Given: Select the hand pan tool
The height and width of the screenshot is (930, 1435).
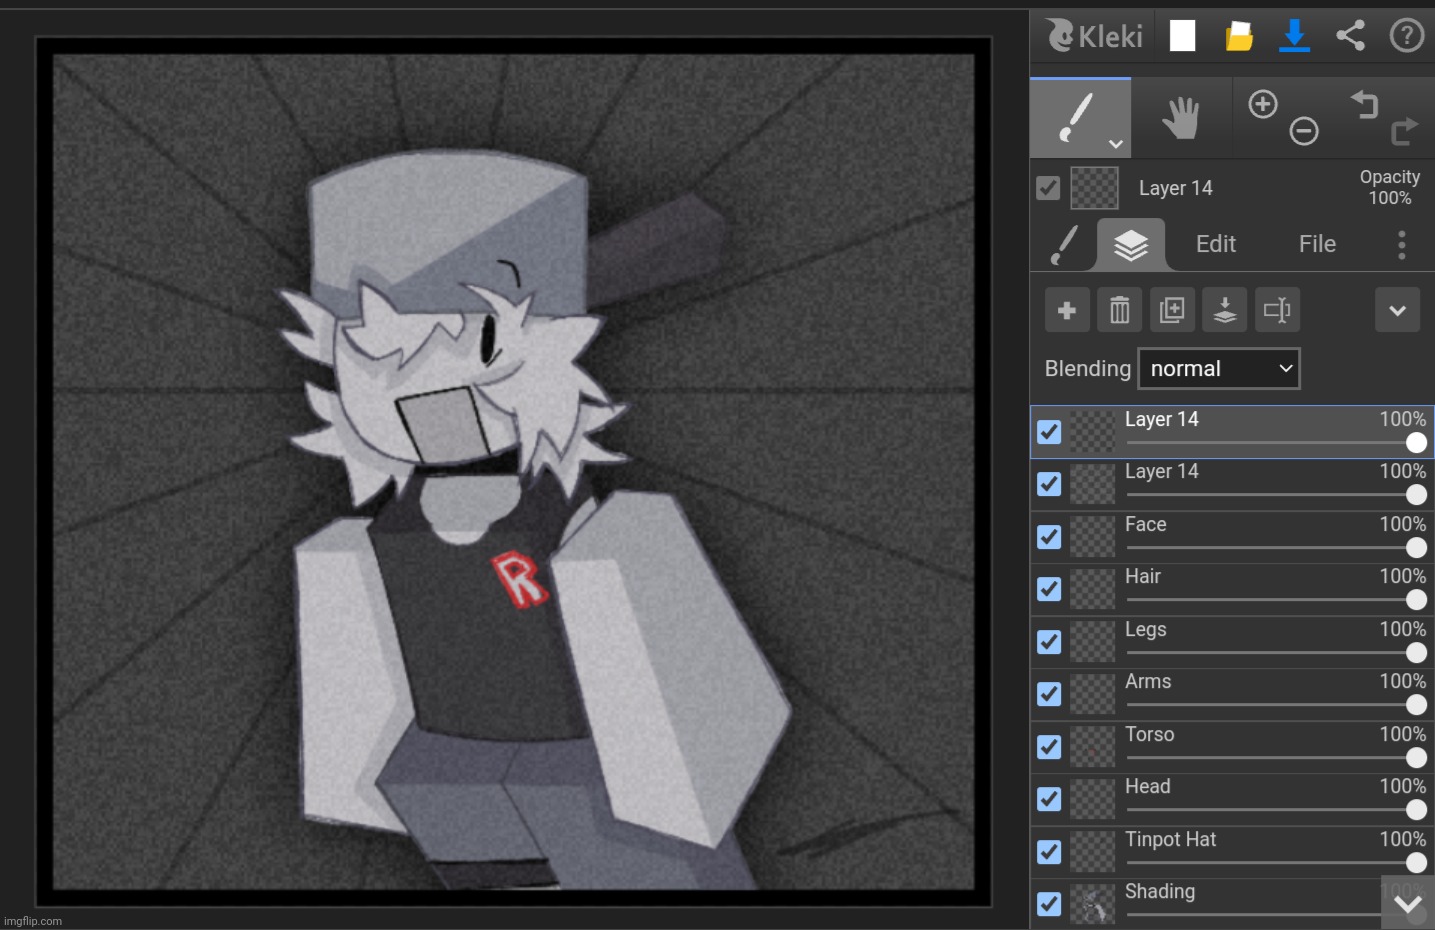Looking at the screenshot, I should 1181,118.
